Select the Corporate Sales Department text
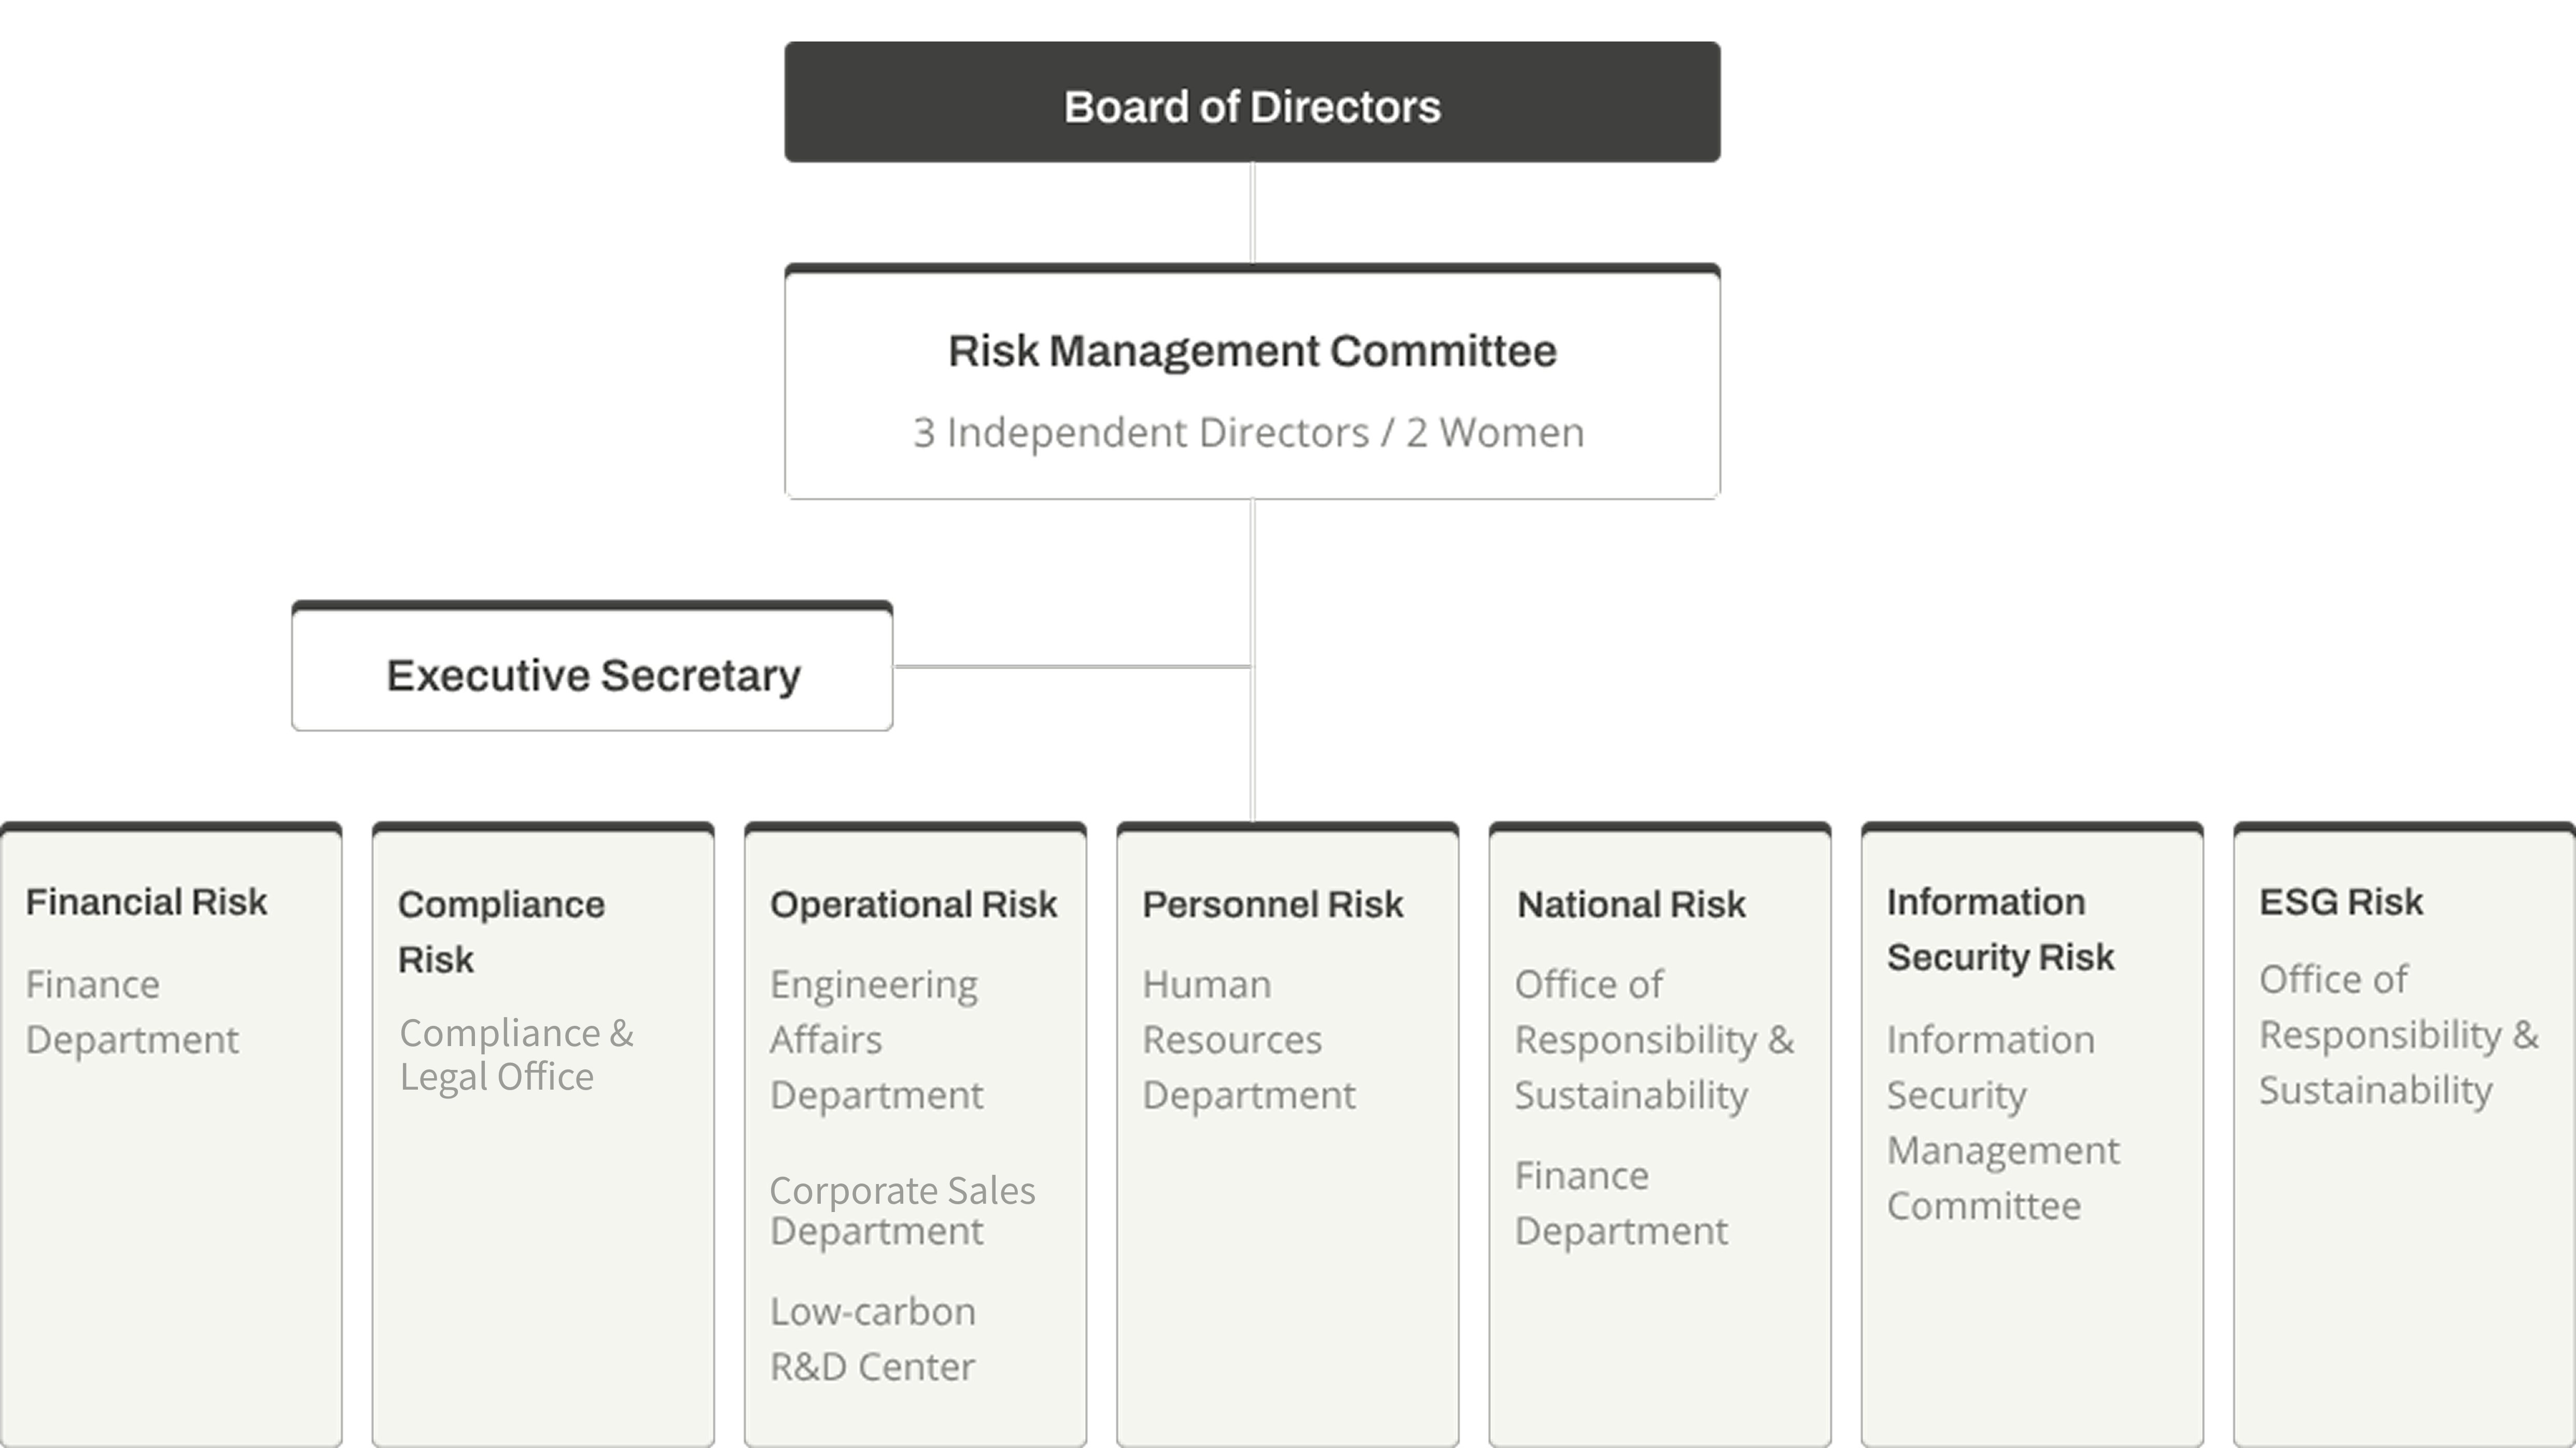2576x1448 pixels. pos(902,1211)
